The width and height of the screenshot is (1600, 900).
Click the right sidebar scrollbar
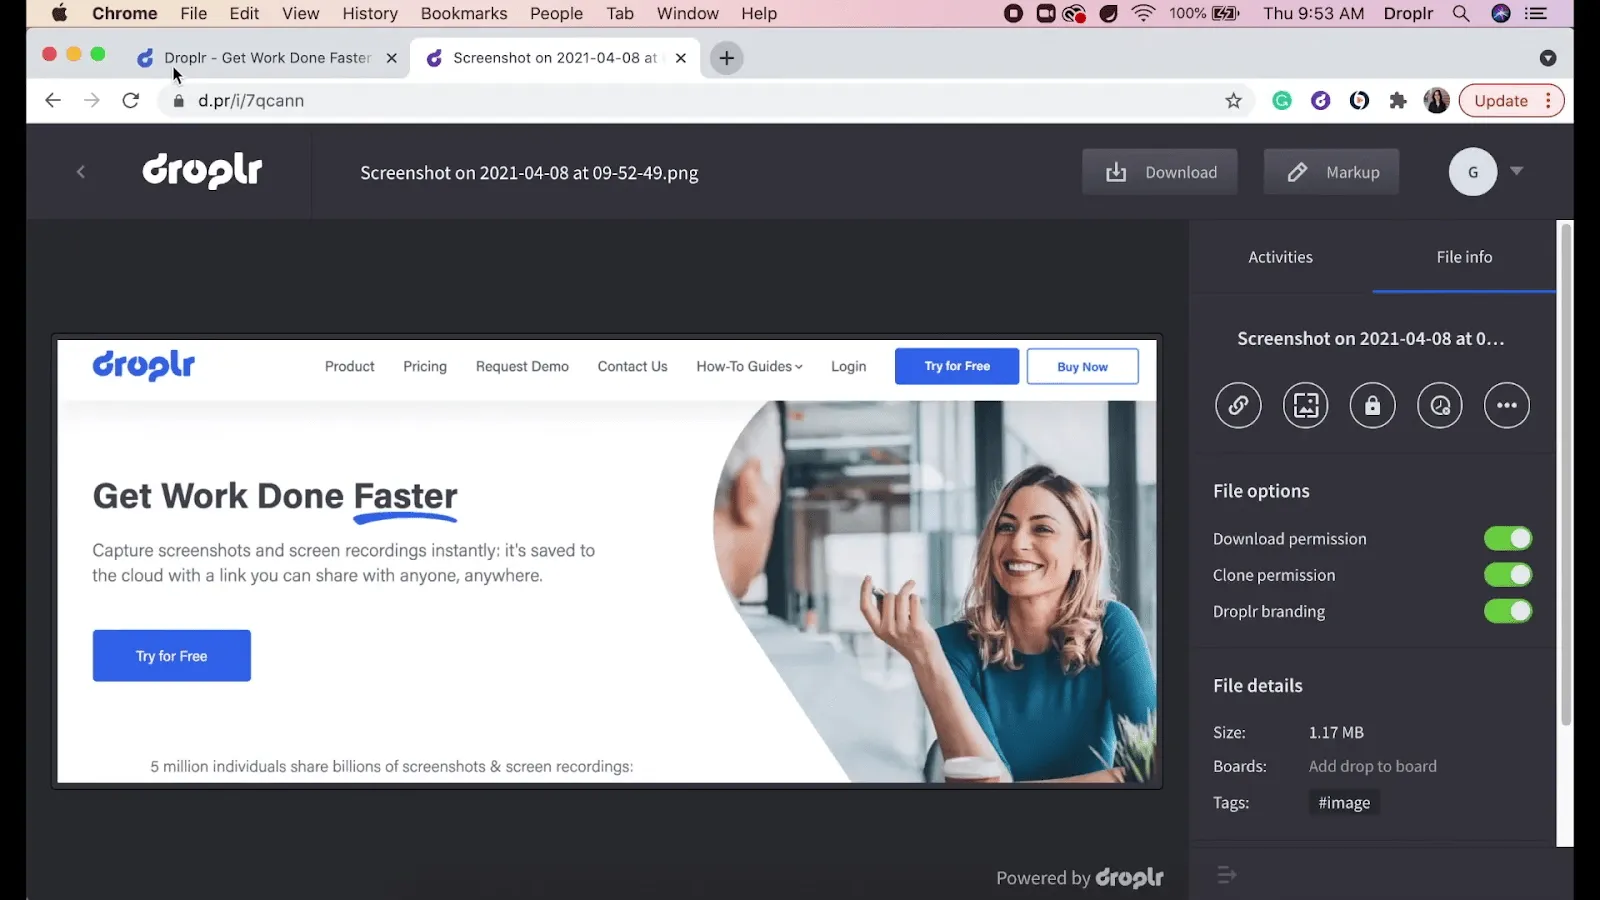click(x=1566, y=475)
